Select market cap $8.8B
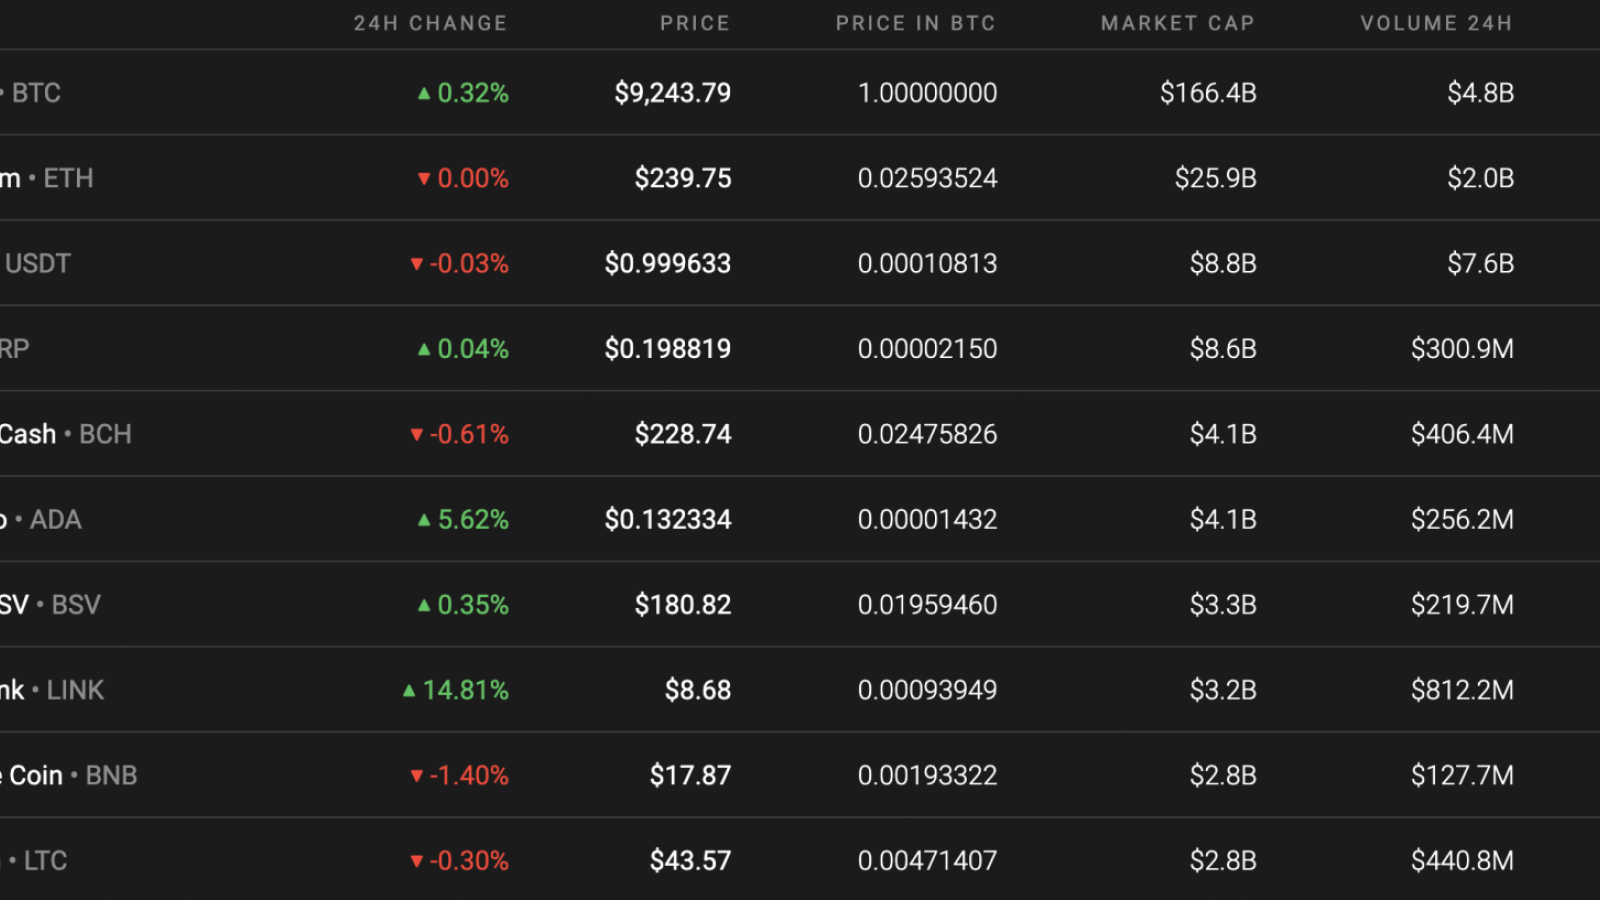Viewport: 1600px width, 900px height. click(x=1223, y=264)
